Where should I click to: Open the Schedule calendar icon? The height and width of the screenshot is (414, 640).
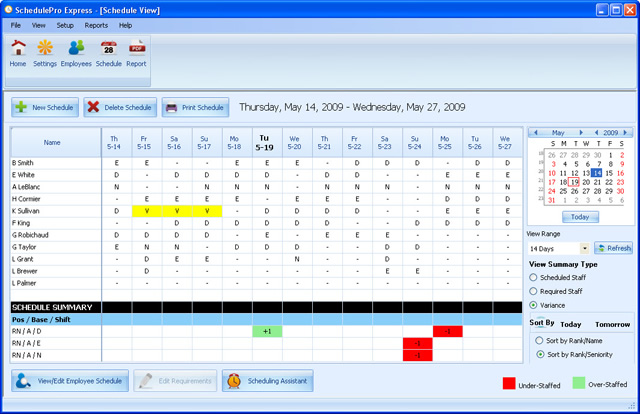click(109, 53)
